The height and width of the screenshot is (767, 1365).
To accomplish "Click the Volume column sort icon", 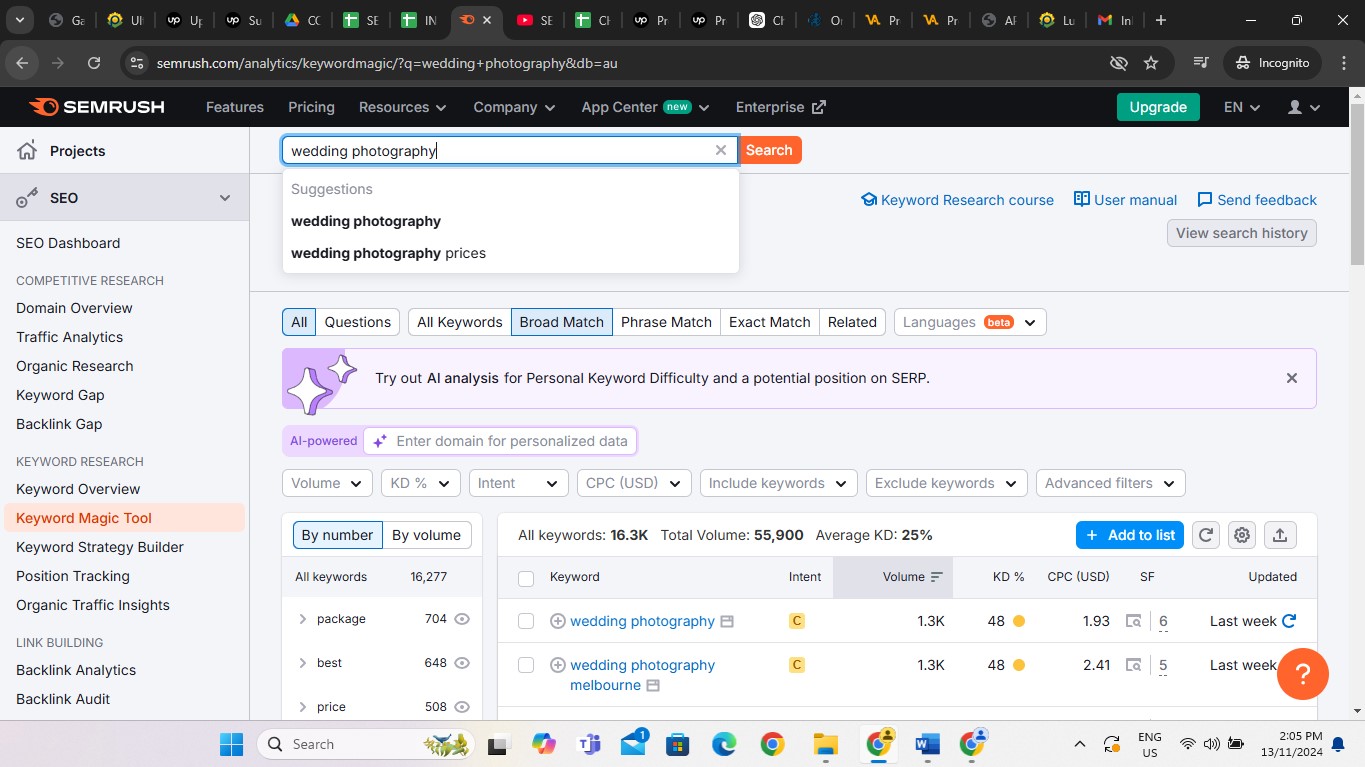I will click(936, 577).
